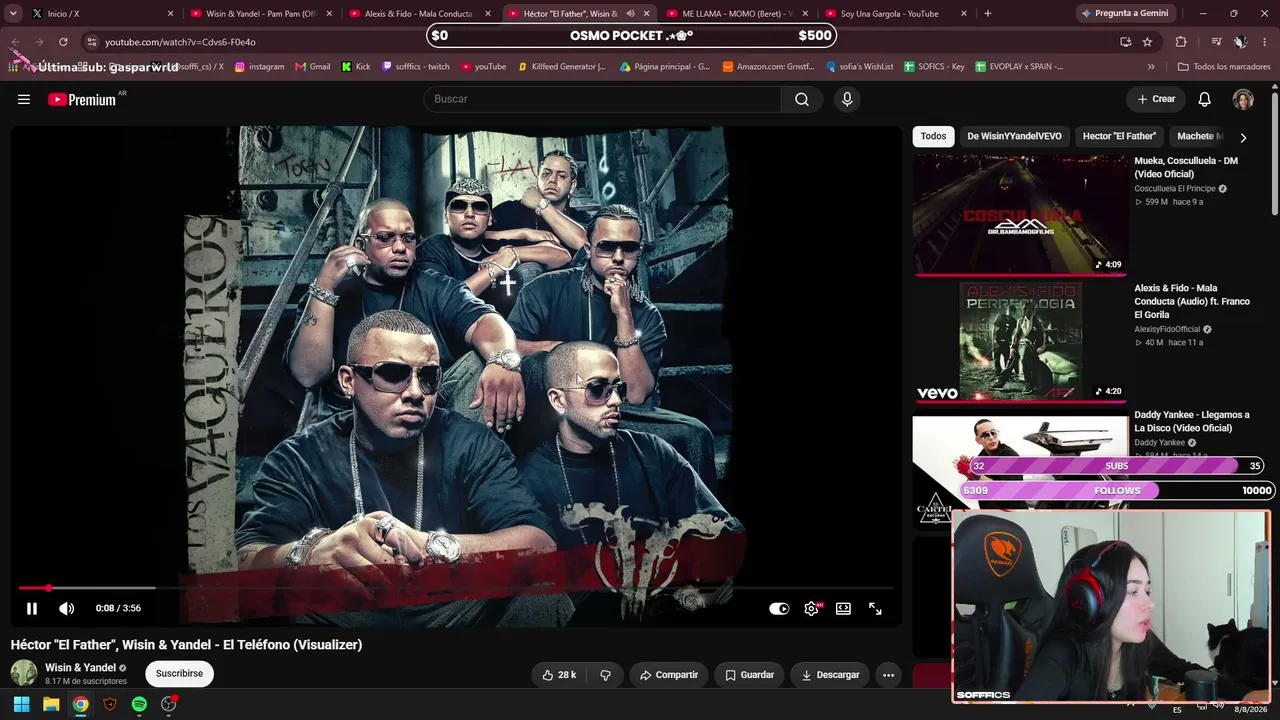The width and height of the screenshot is (1280, 720).
Task: Download the video with Descargar
Action: [x=830, y=675]
